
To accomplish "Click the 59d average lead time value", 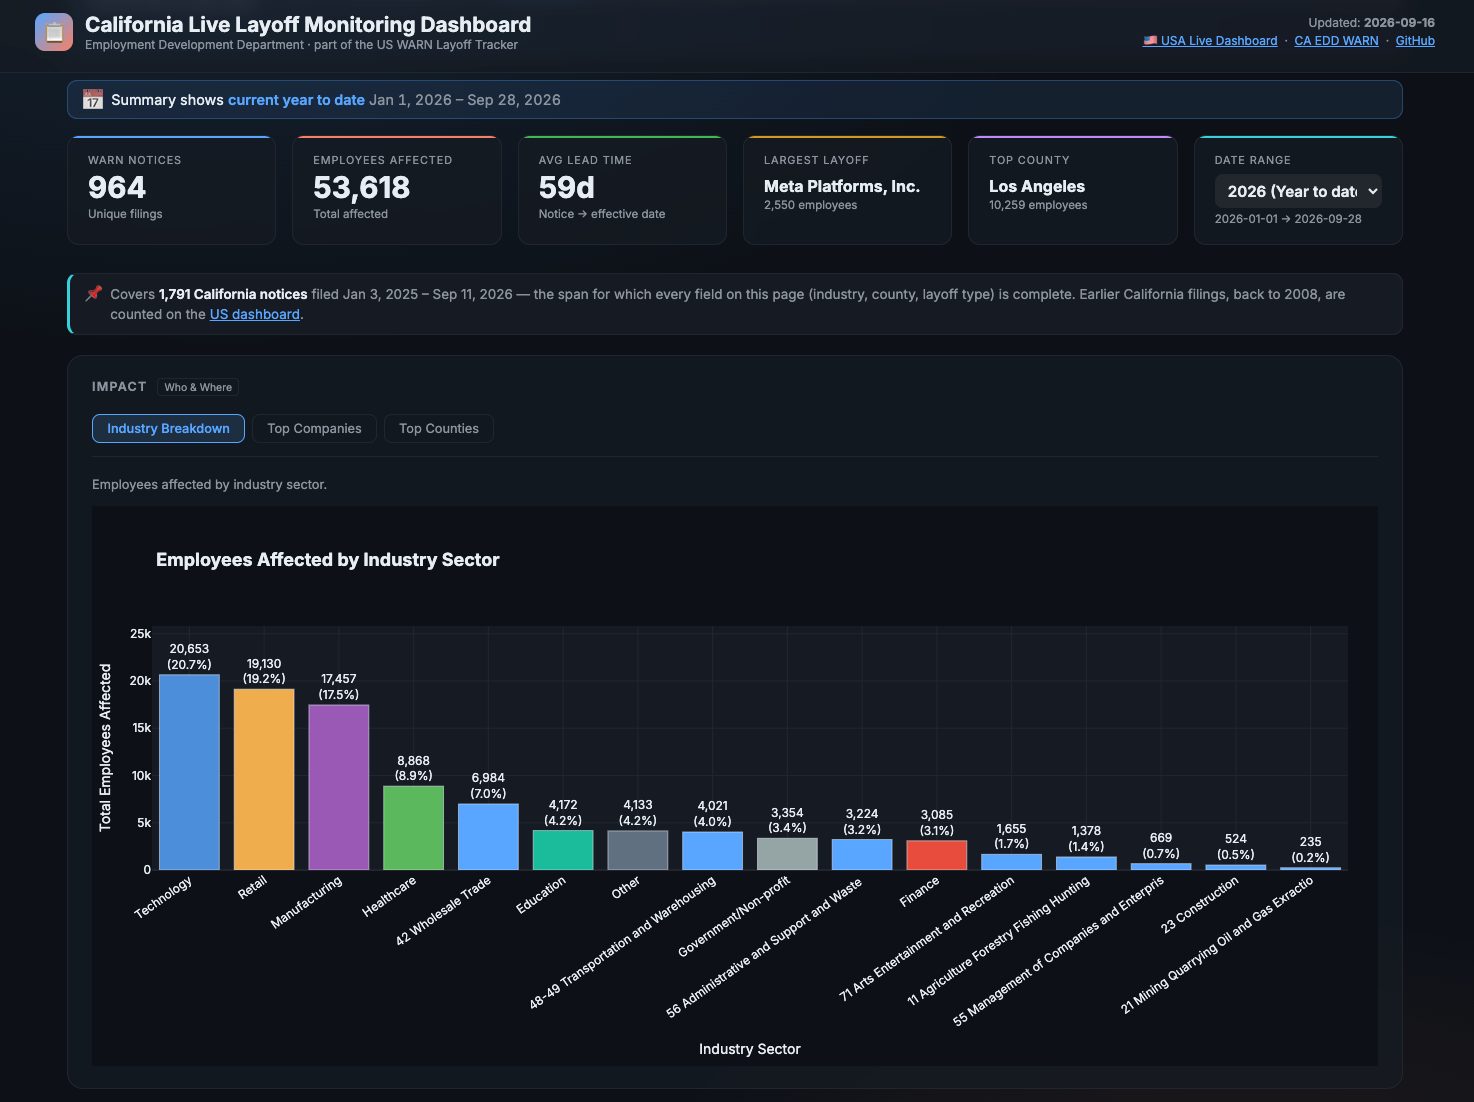I will point(567,187).
